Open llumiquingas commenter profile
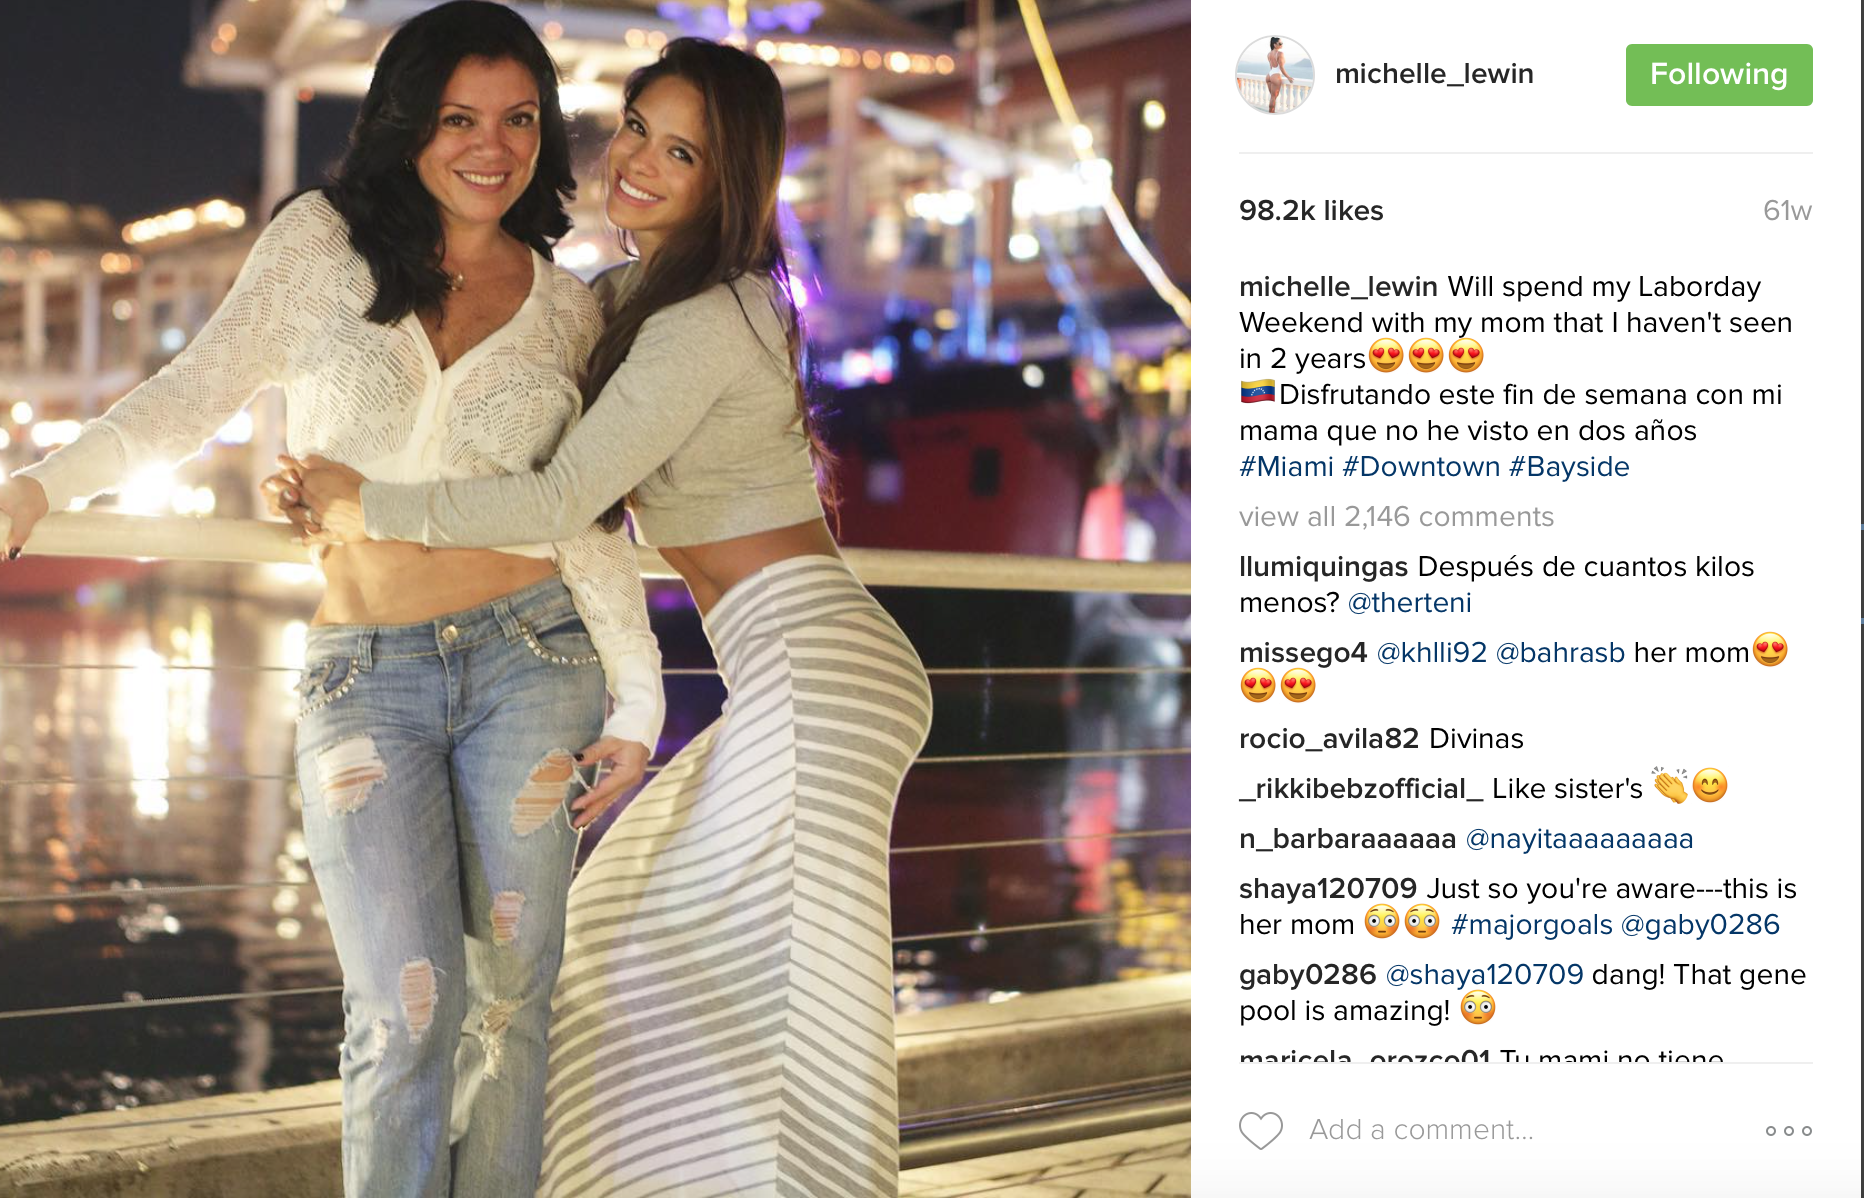 (x=1323, y=567)
